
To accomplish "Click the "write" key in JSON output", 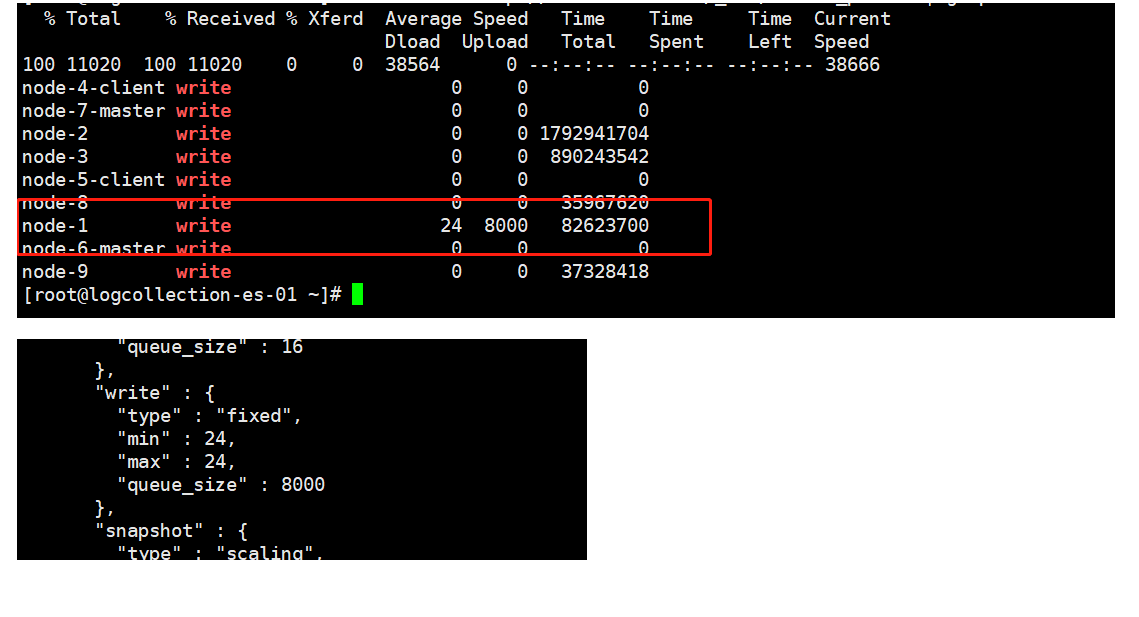I will (133, 393).
